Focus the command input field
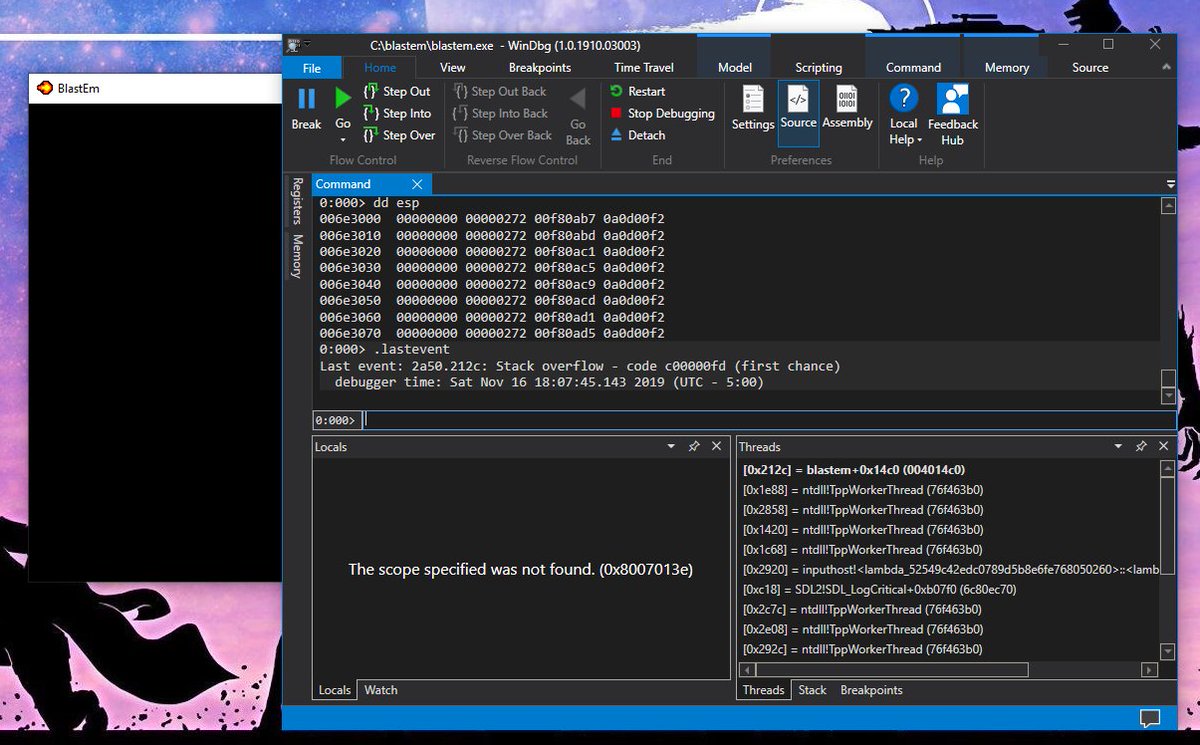Image resolution: width=1200 pixels, height=745 pixels. pos(767,420)
